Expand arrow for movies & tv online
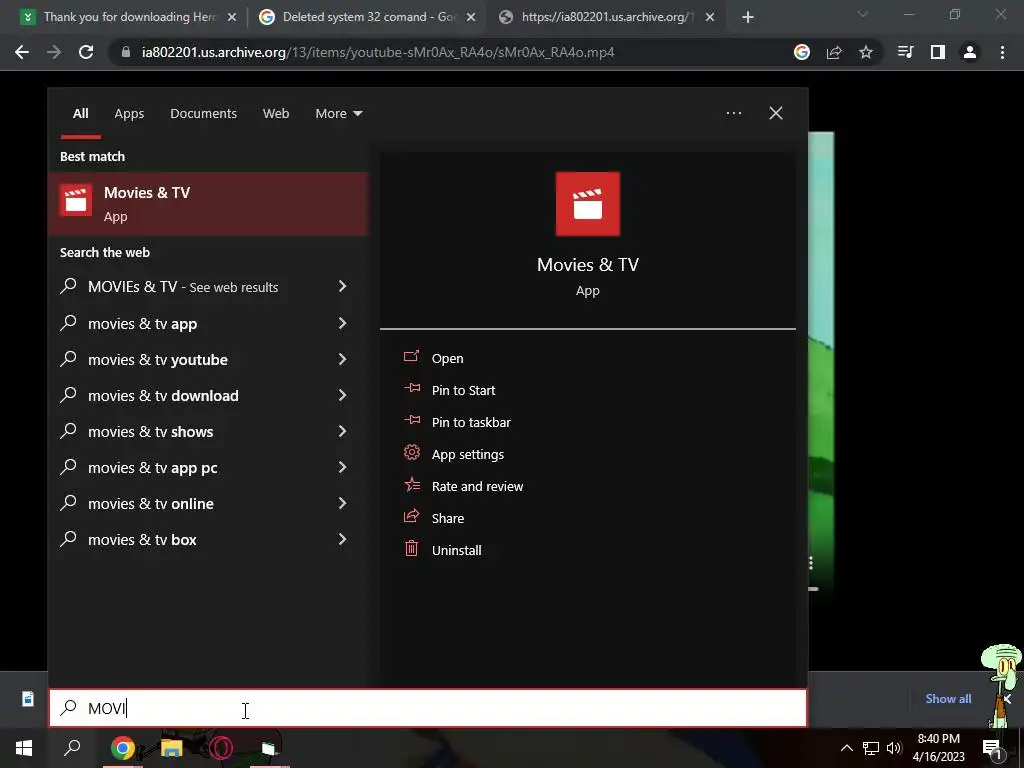This screenshot has width=1024, height=768. point(342,502)
